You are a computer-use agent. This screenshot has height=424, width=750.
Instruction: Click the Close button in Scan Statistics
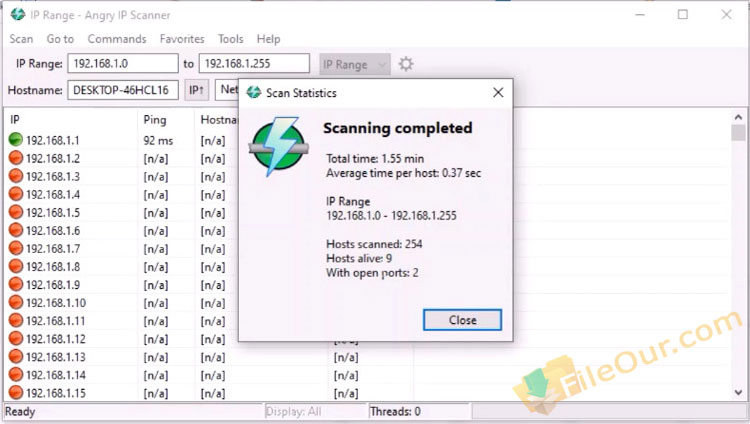[462, 320]
